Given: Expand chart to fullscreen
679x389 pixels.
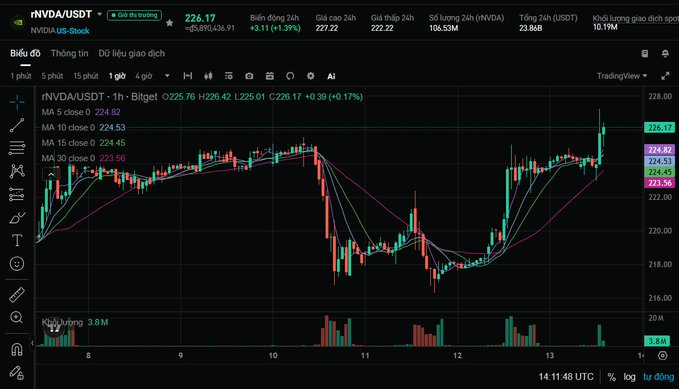Looking at the screenshot, I should click(x=665, y=76).
